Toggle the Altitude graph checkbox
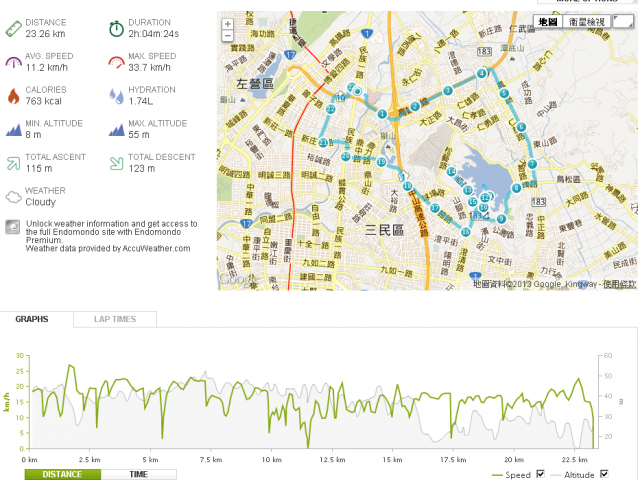The width and height of the screenshot is (640, 480). (x=604, y=474)
